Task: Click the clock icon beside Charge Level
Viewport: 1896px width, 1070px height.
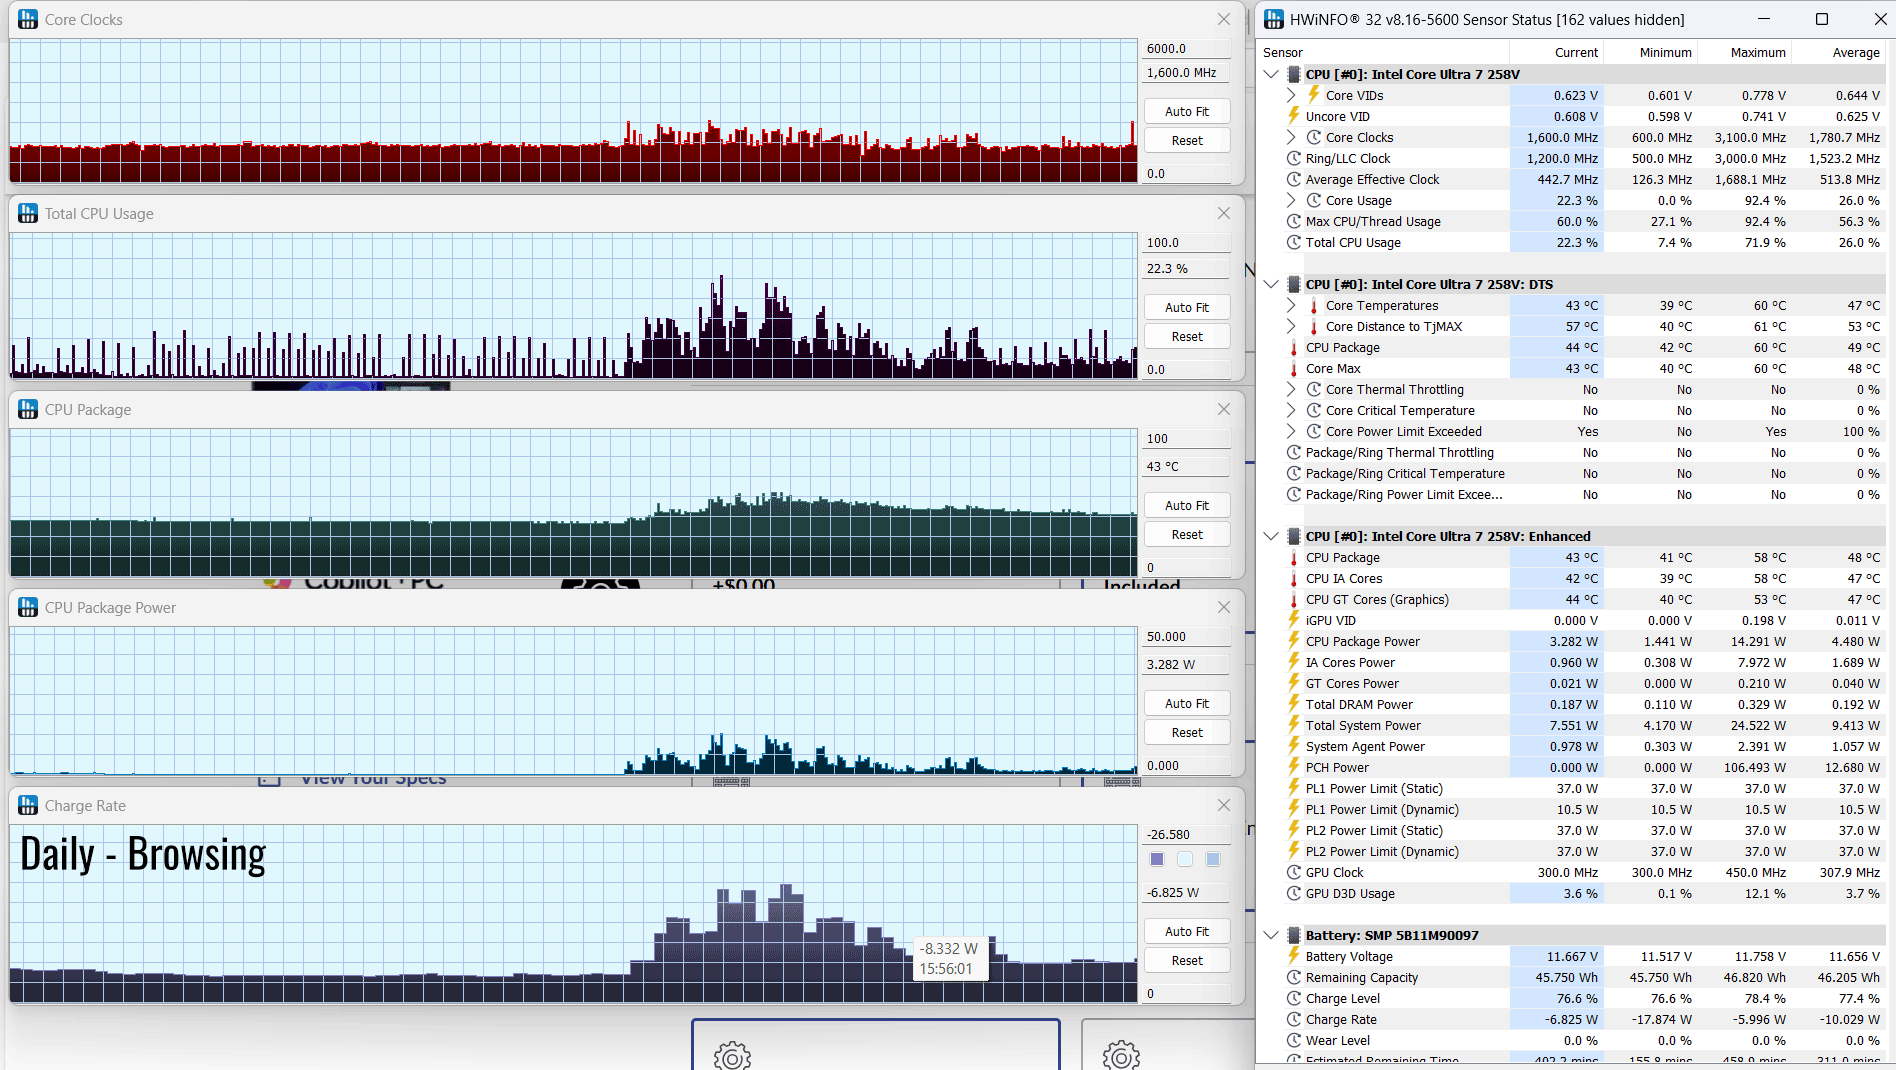Action: pos(1294,998)
